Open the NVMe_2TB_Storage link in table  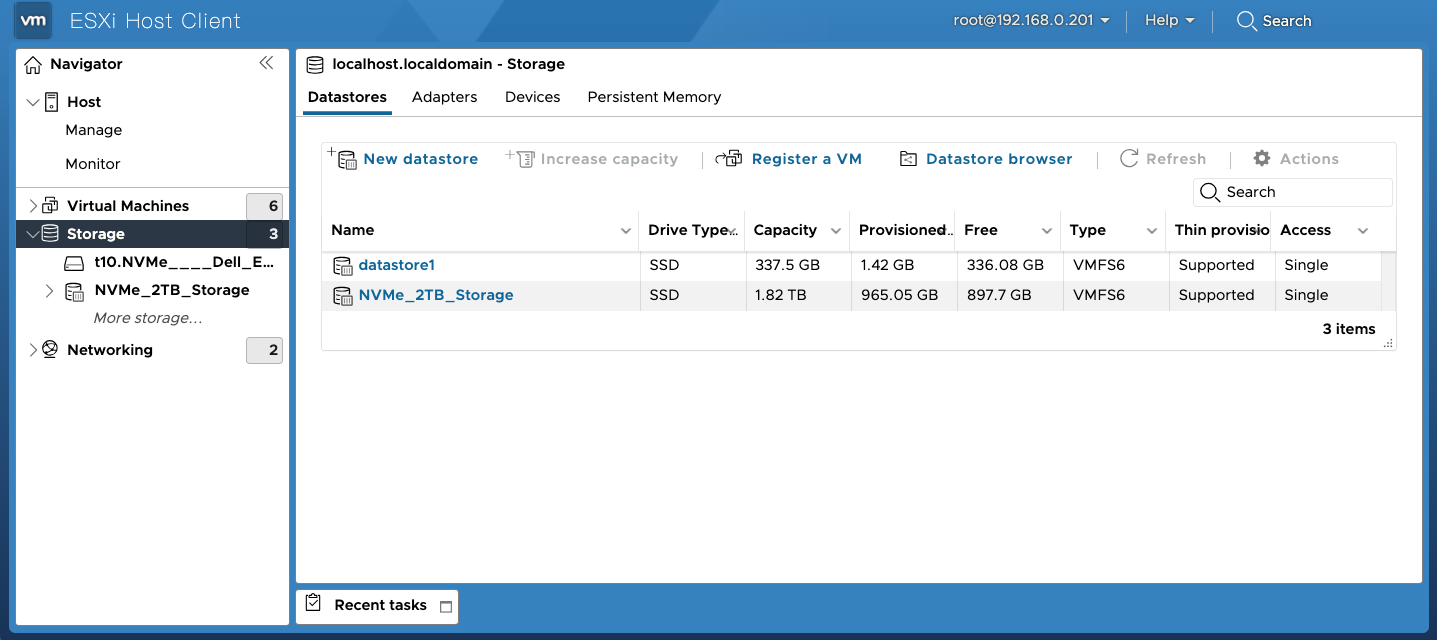[436, 295]
